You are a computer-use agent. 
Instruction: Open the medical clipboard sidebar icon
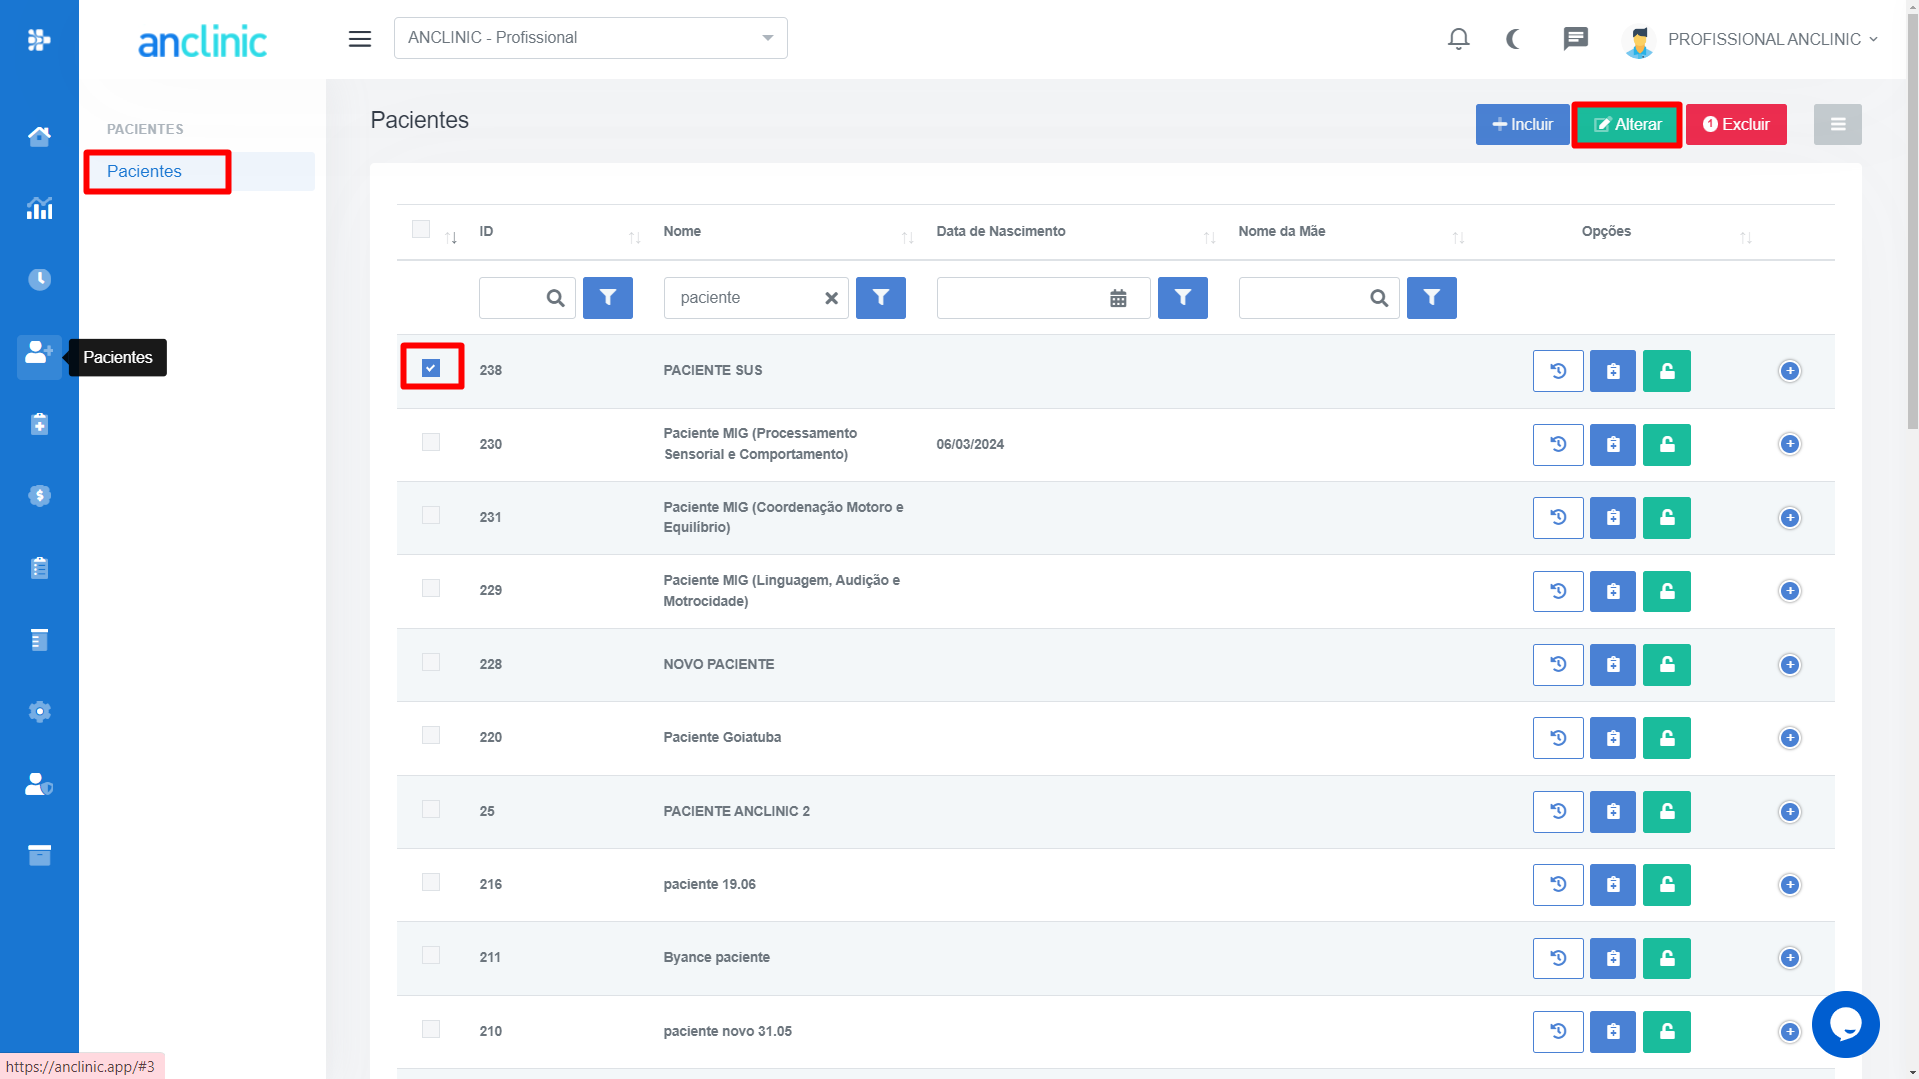[39, 424]
